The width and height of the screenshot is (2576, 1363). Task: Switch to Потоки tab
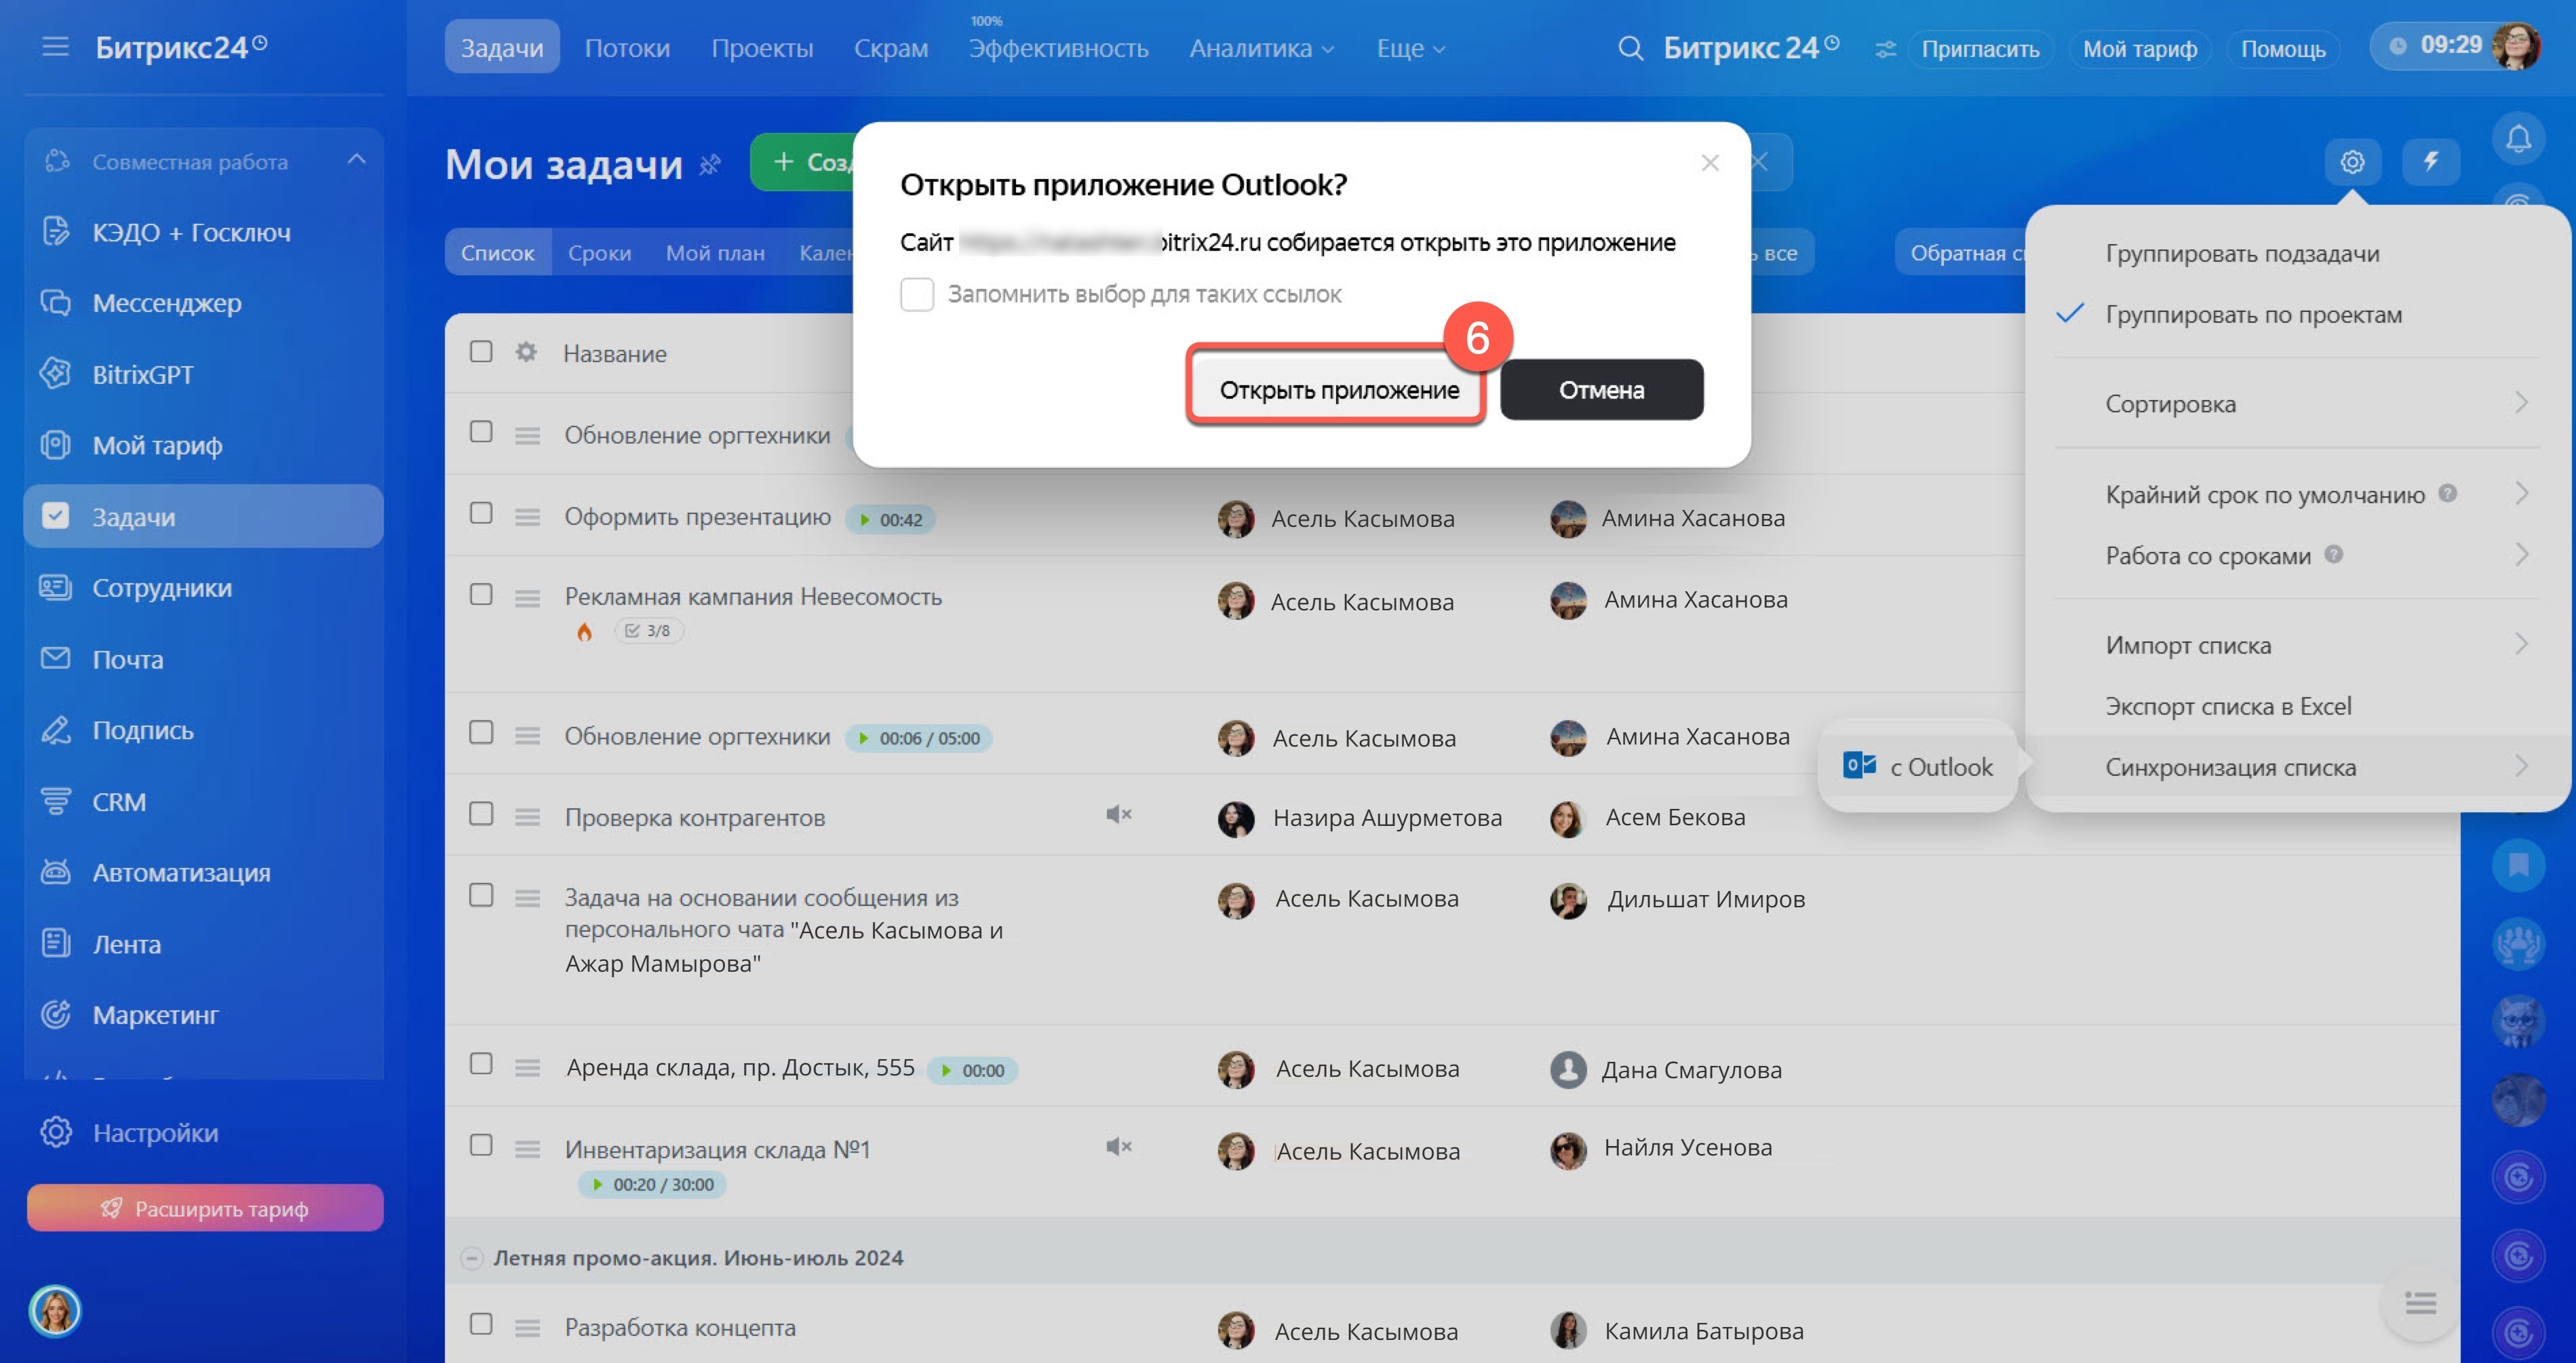[x=627, y=48]
